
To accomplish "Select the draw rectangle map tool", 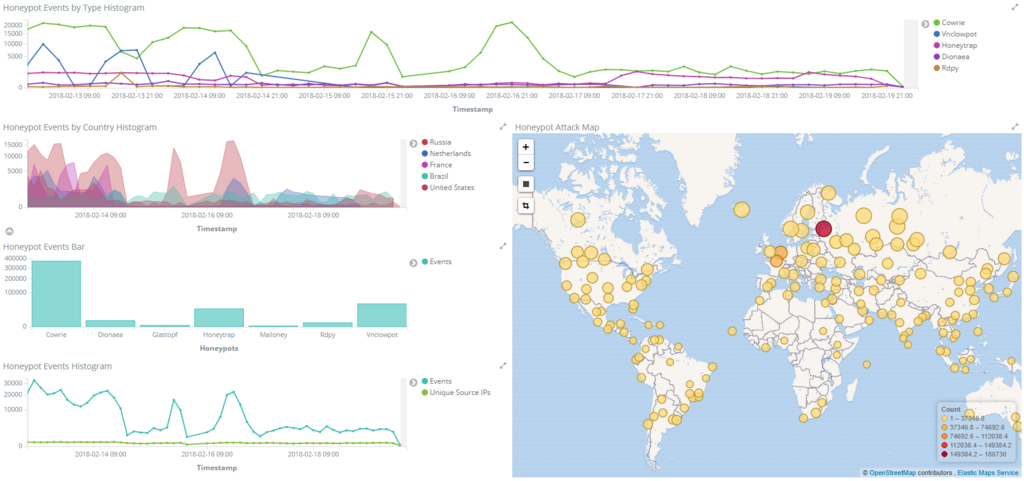I will coord(526,184).
